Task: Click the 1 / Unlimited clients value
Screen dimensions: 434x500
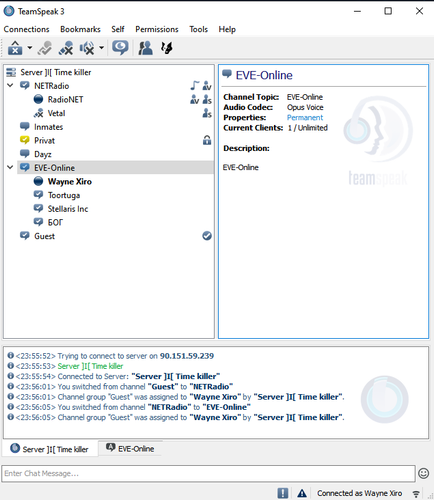Action: (x=308, y=128)
